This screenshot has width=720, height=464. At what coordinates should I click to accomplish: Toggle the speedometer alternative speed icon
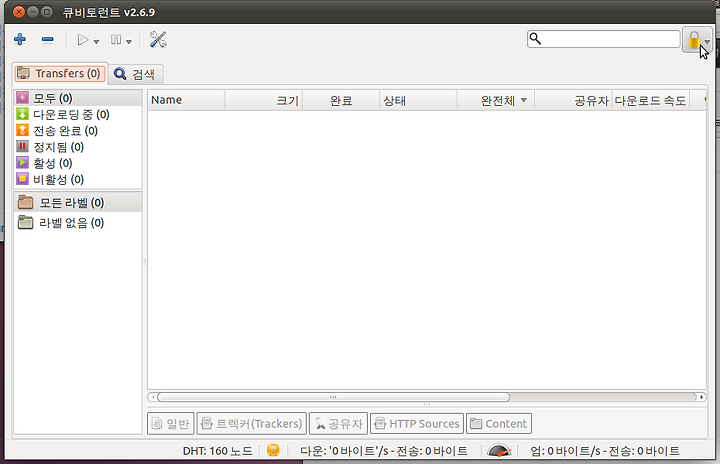pos(499,450)
